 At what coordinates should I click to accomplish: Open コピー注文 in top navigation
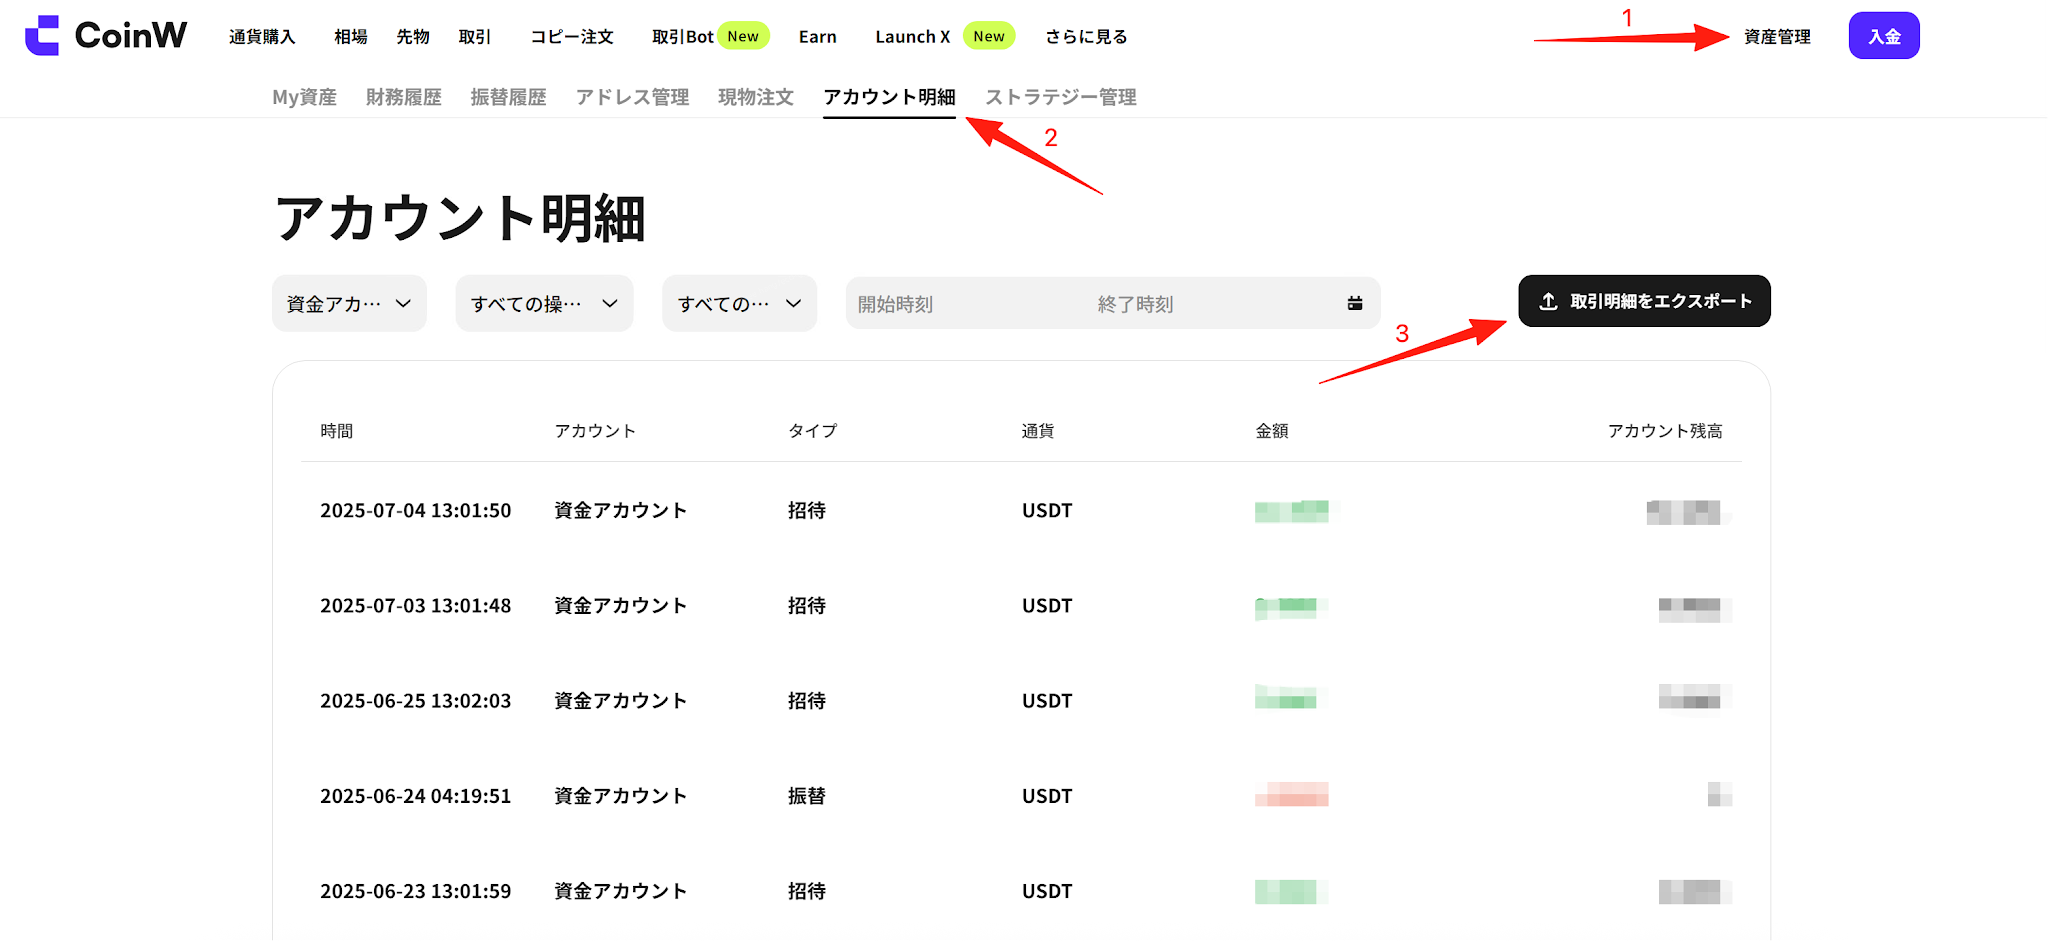pos(572,37)
